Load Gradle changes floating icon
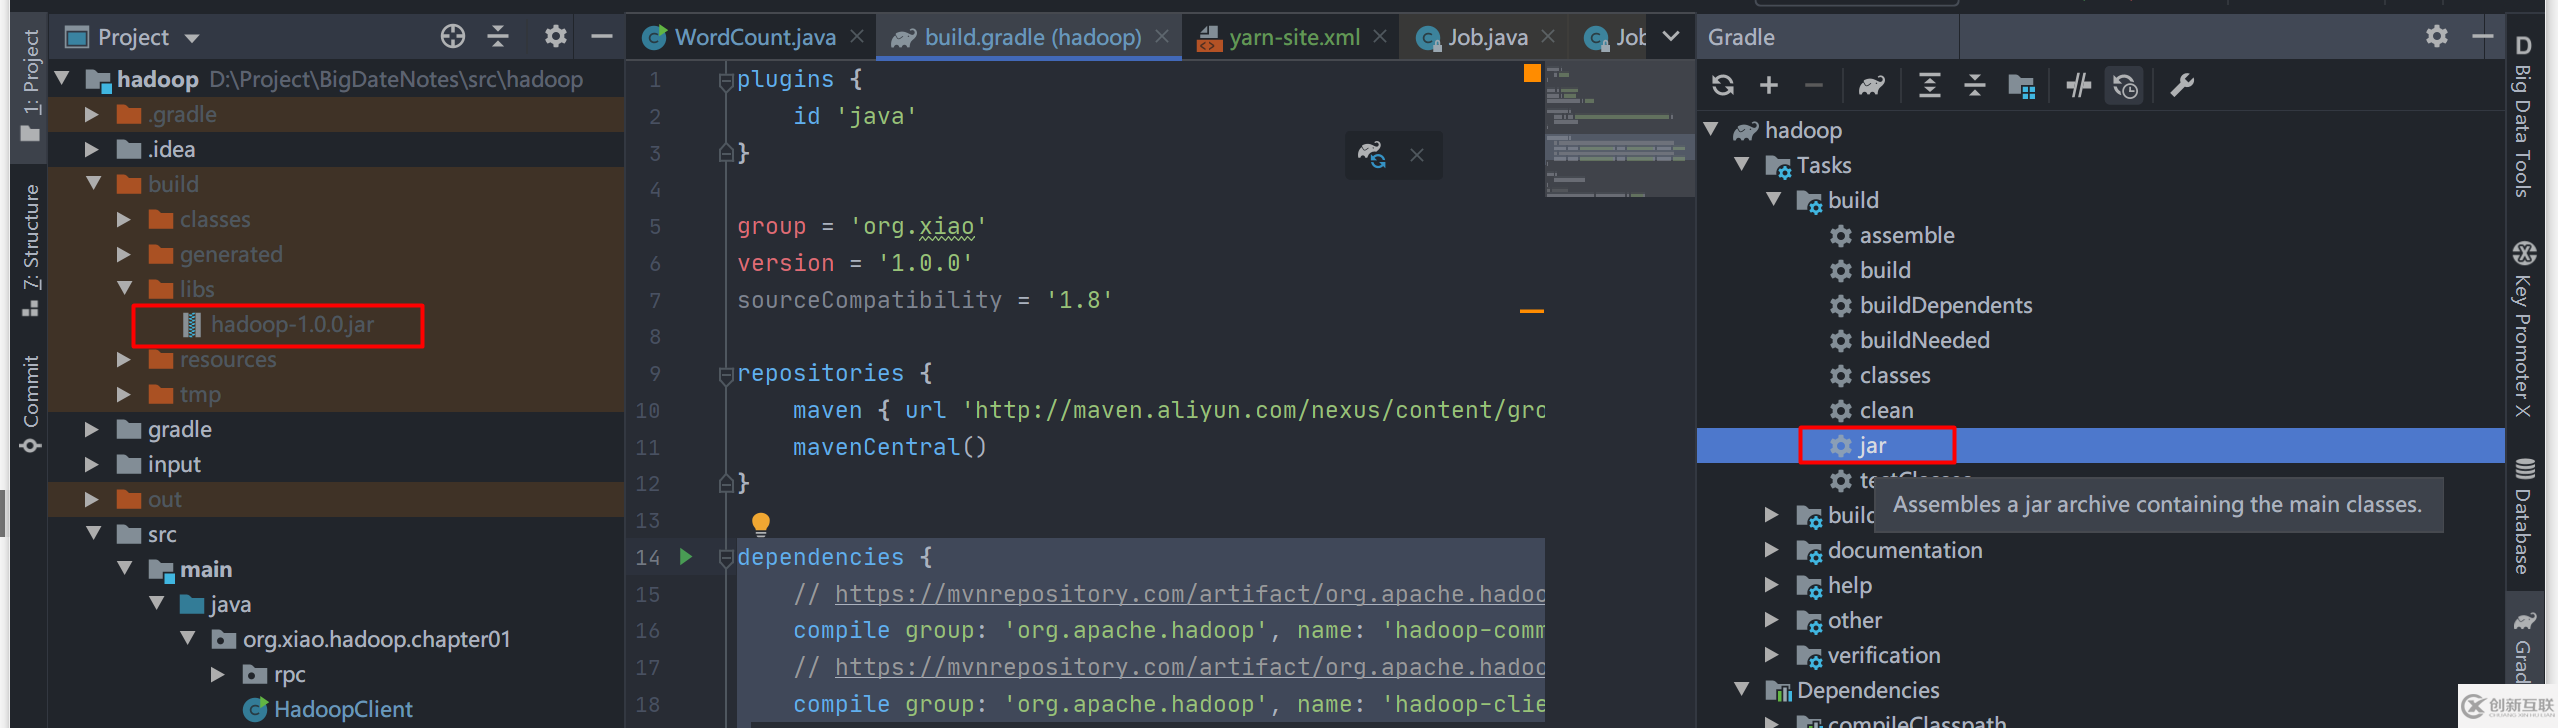Screen dimensions: 2558x728 click(x=1371, y=155)
